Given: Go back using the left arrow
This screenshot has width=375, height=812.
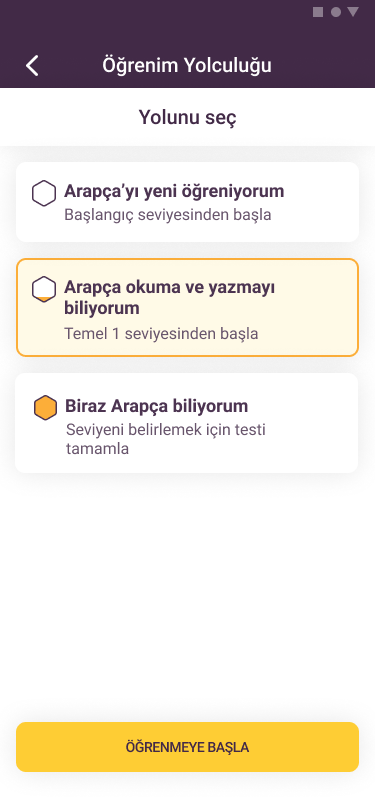Looking at the screenshot, I should (x=32, y=66).
